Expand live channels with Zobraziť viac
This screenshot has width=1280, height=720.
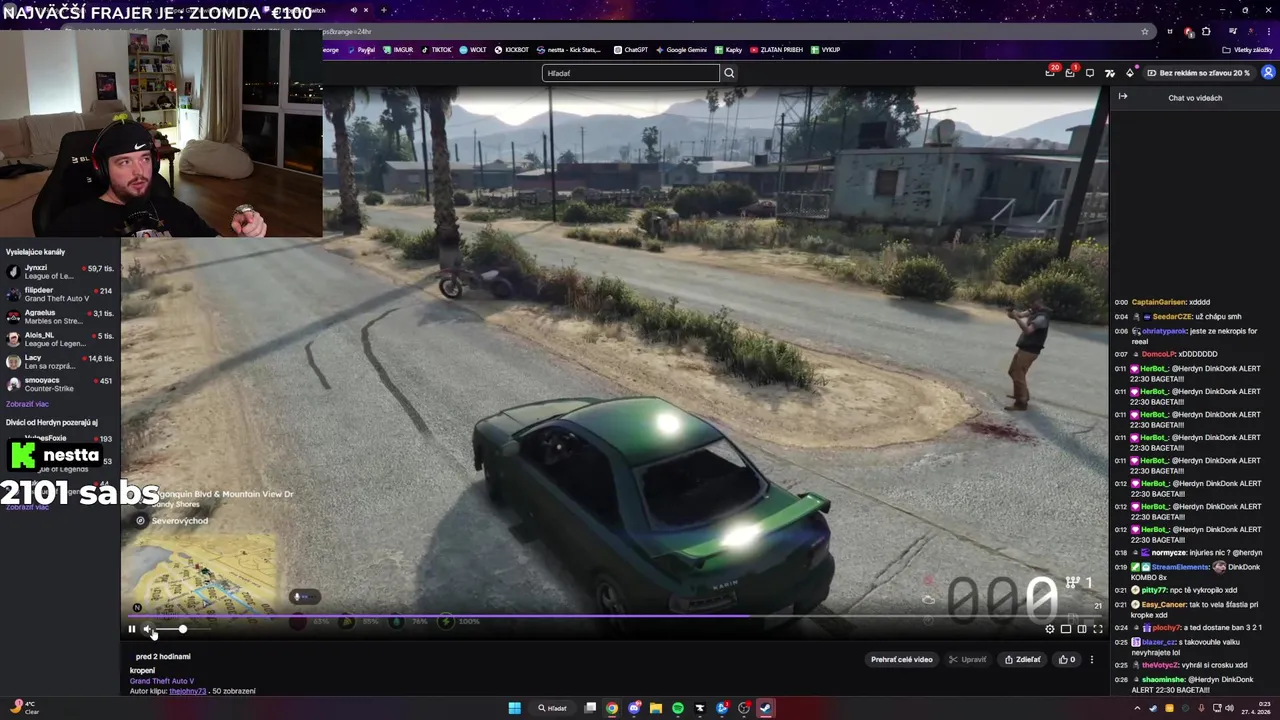pos(27,404)
